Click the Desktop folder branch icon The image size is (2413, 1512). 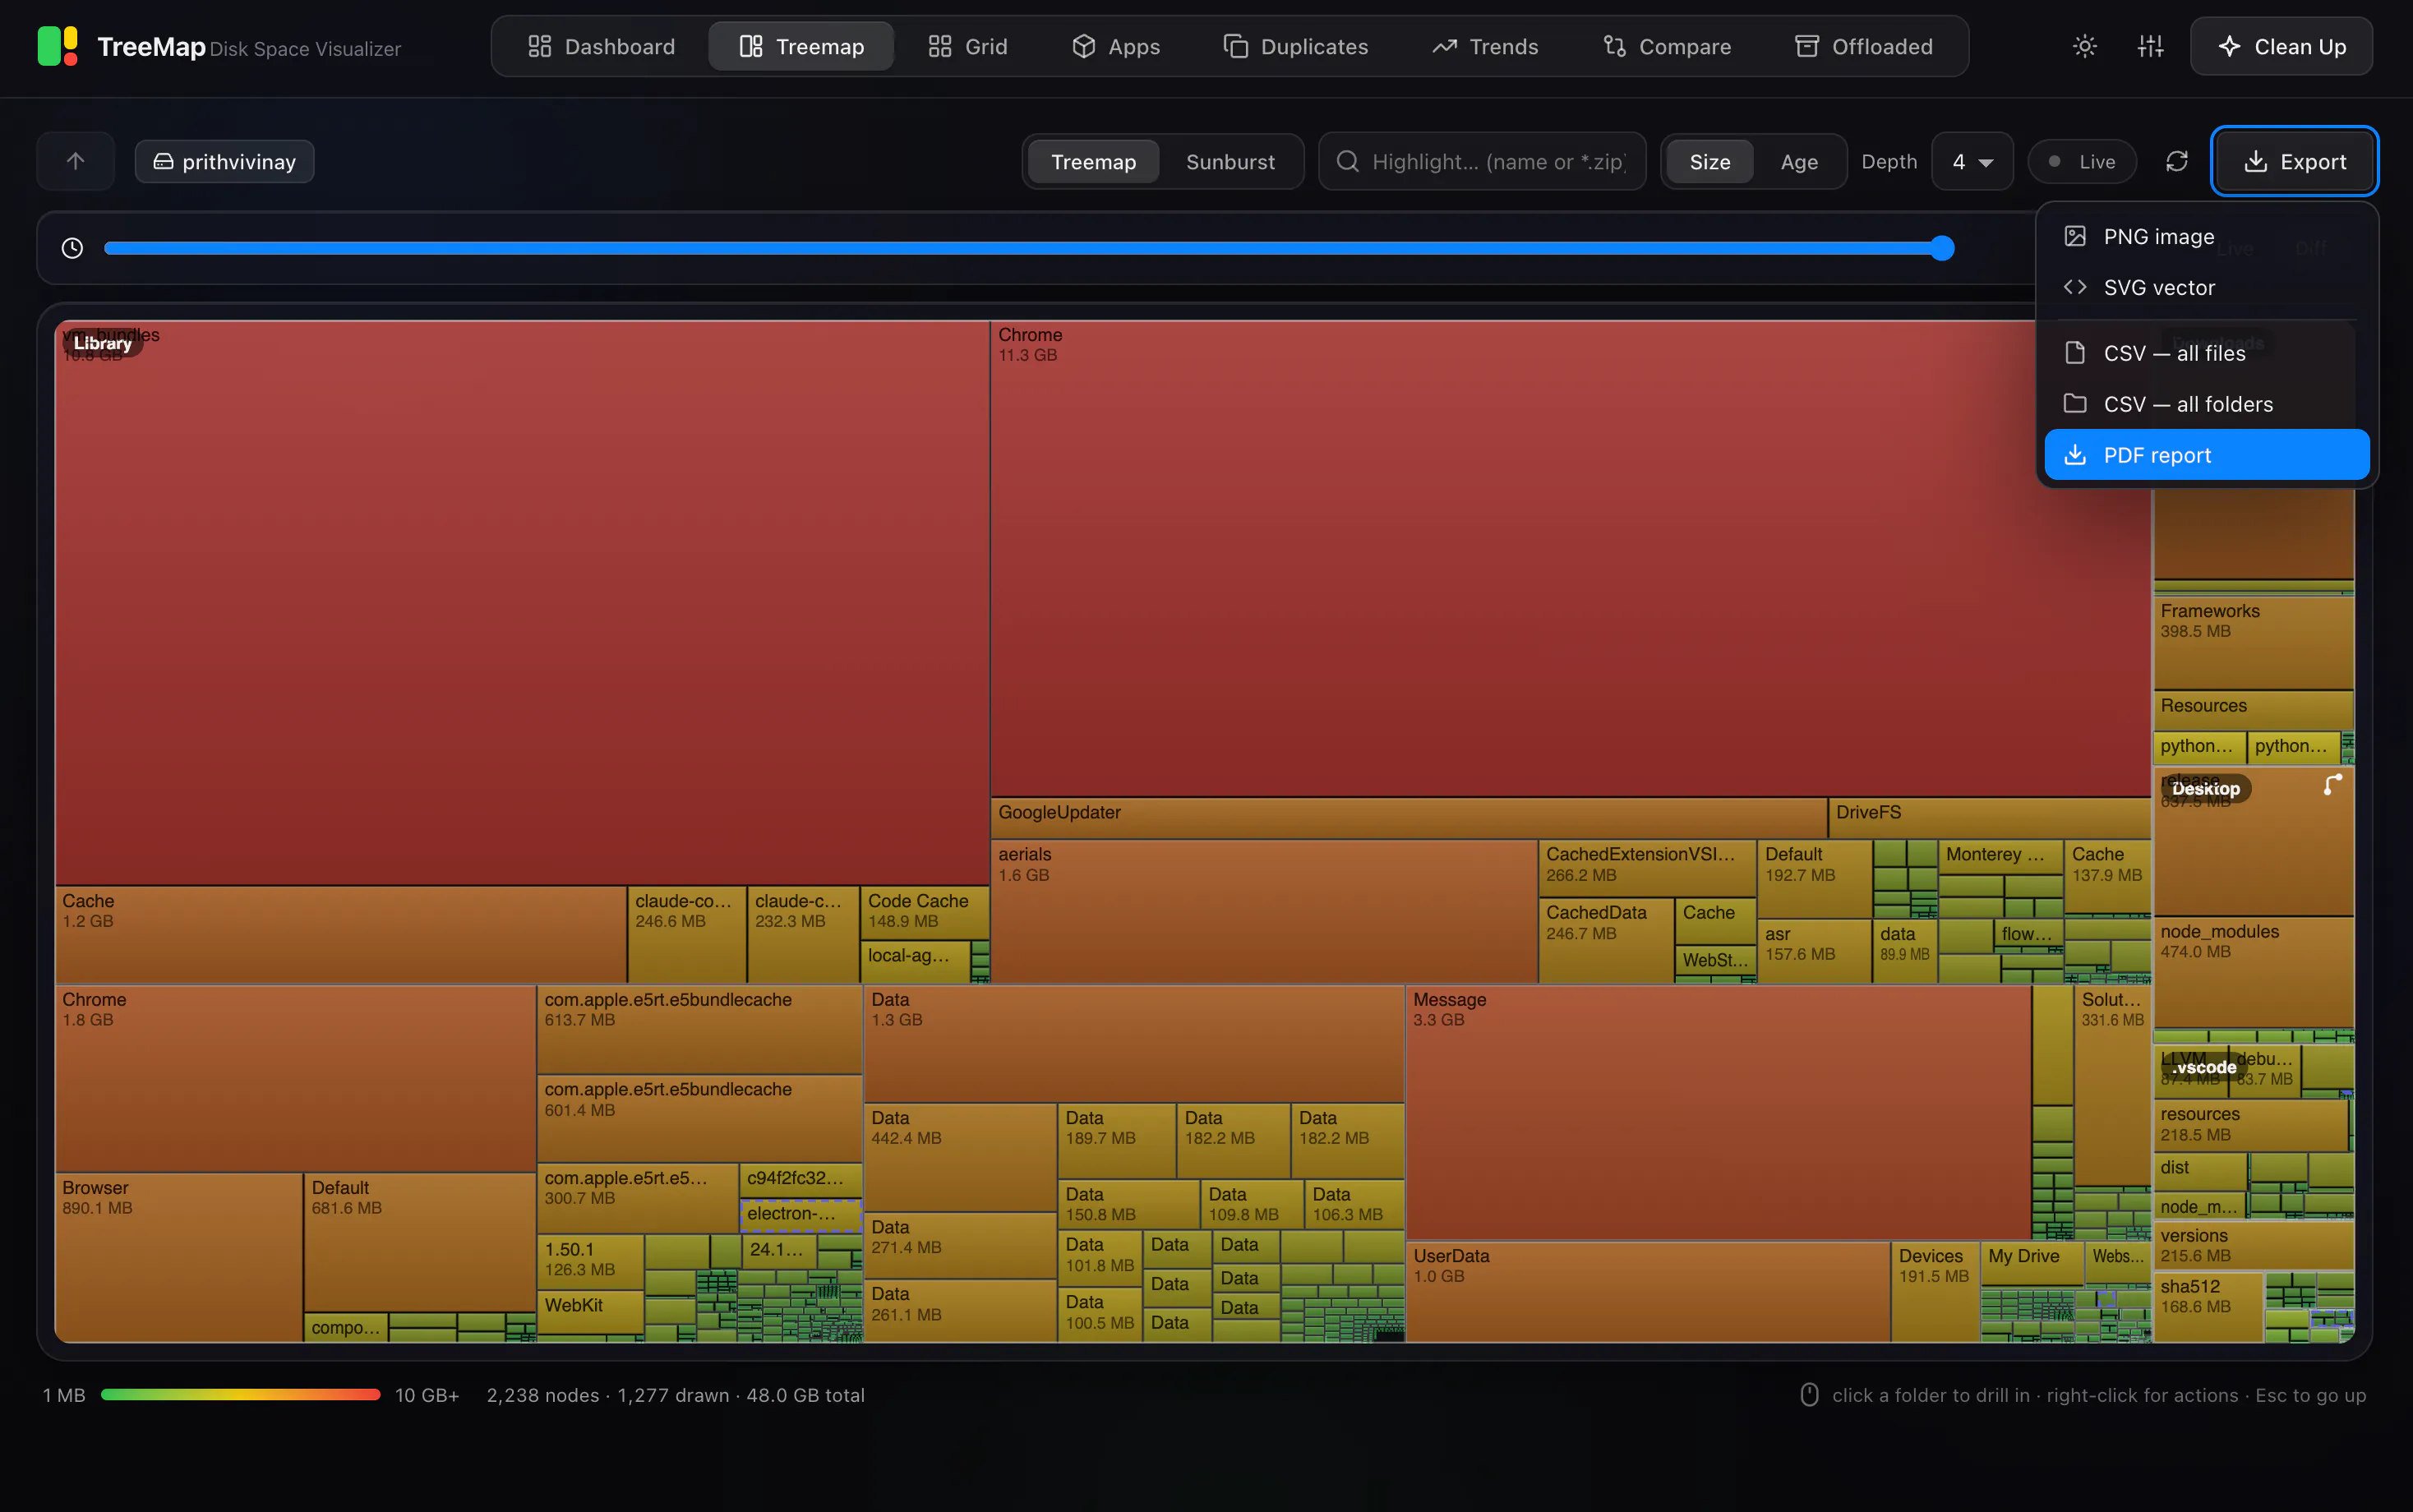point(2332,785)
